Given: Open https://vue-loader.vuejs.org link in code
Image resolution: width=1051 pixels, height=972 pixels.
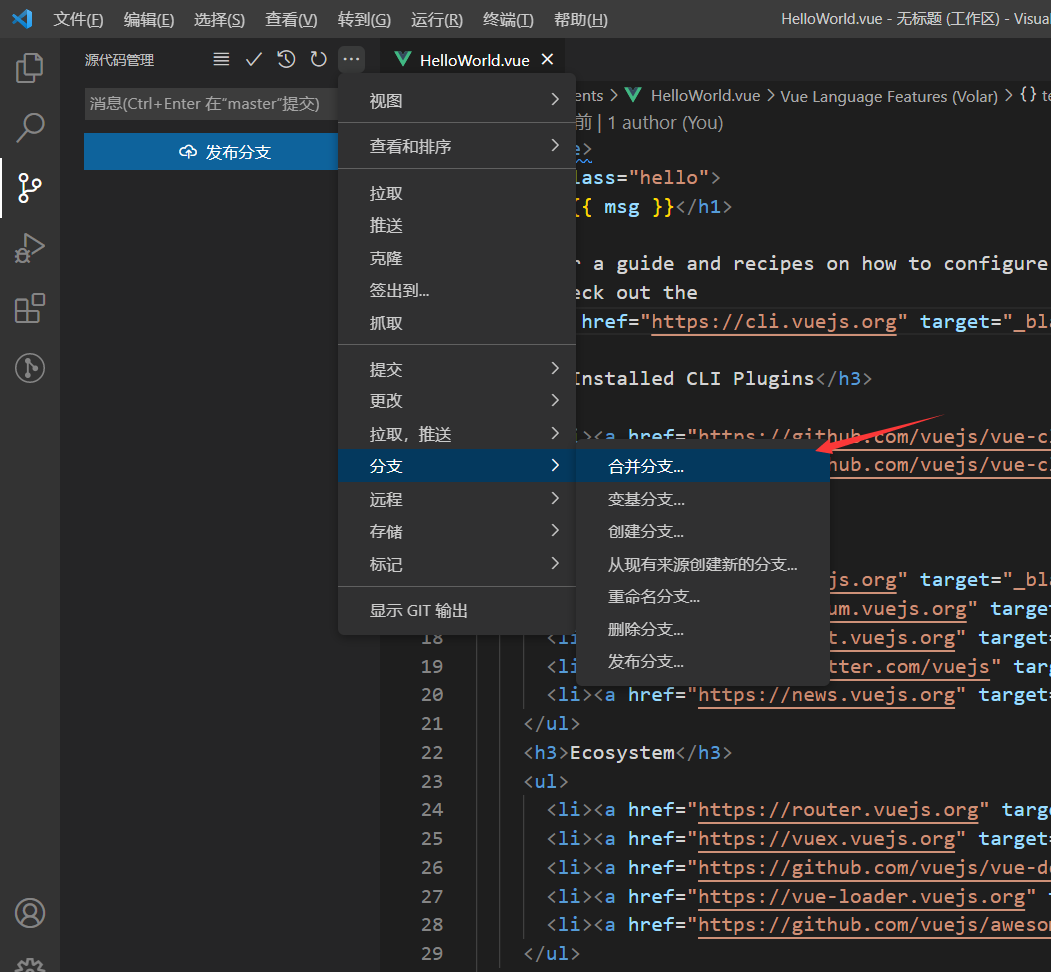Looking at the screenshot, I should pos(861,896).
